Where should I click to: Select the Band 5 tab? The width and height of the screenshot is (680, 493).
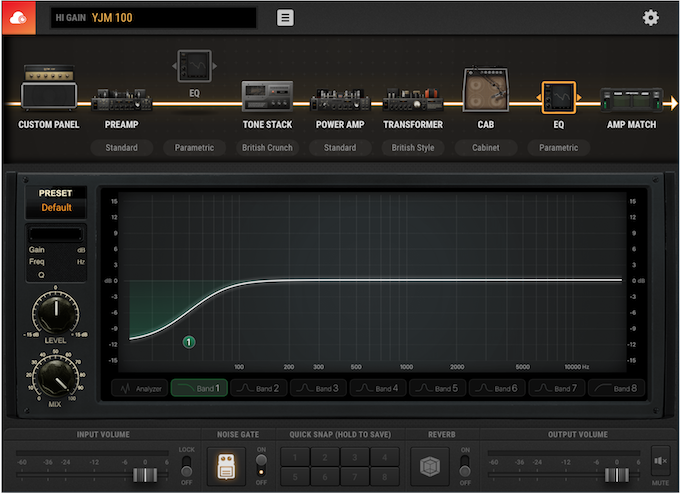438,388
